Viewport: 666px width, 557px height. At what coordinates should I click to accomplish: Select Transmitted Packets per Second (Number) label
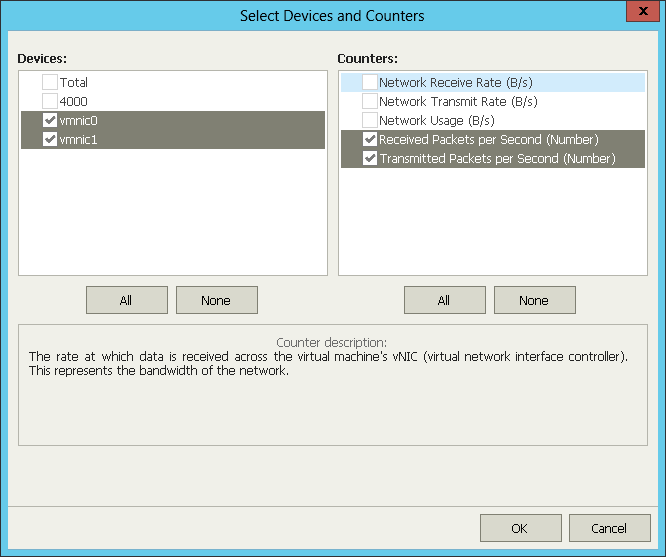[x=497, y=158]
